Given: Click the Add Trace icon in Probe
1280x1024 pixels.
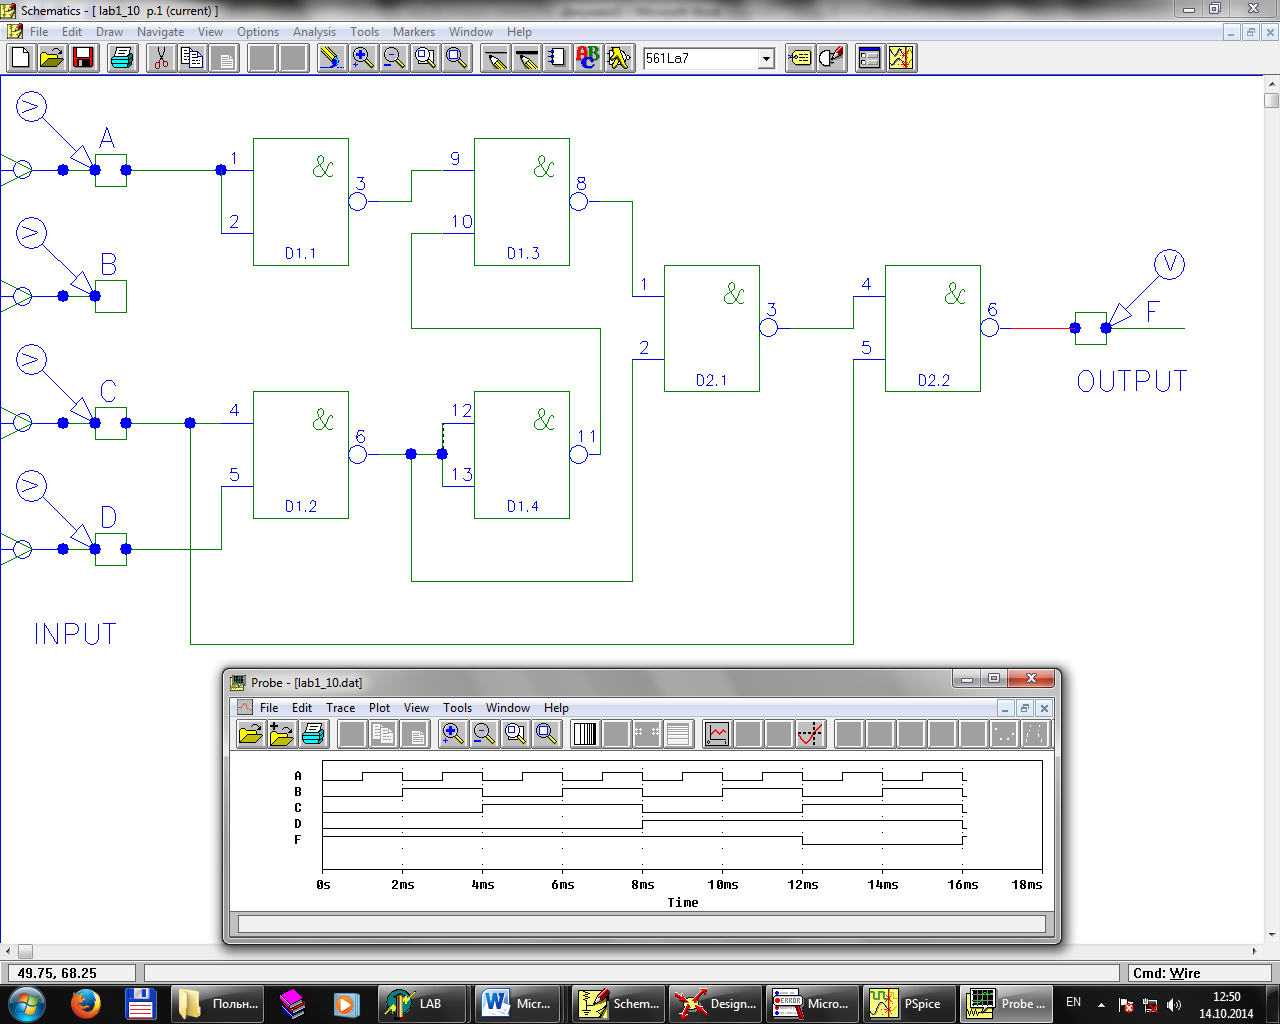Looking at the screenshot, I should (x=717, y=734).
